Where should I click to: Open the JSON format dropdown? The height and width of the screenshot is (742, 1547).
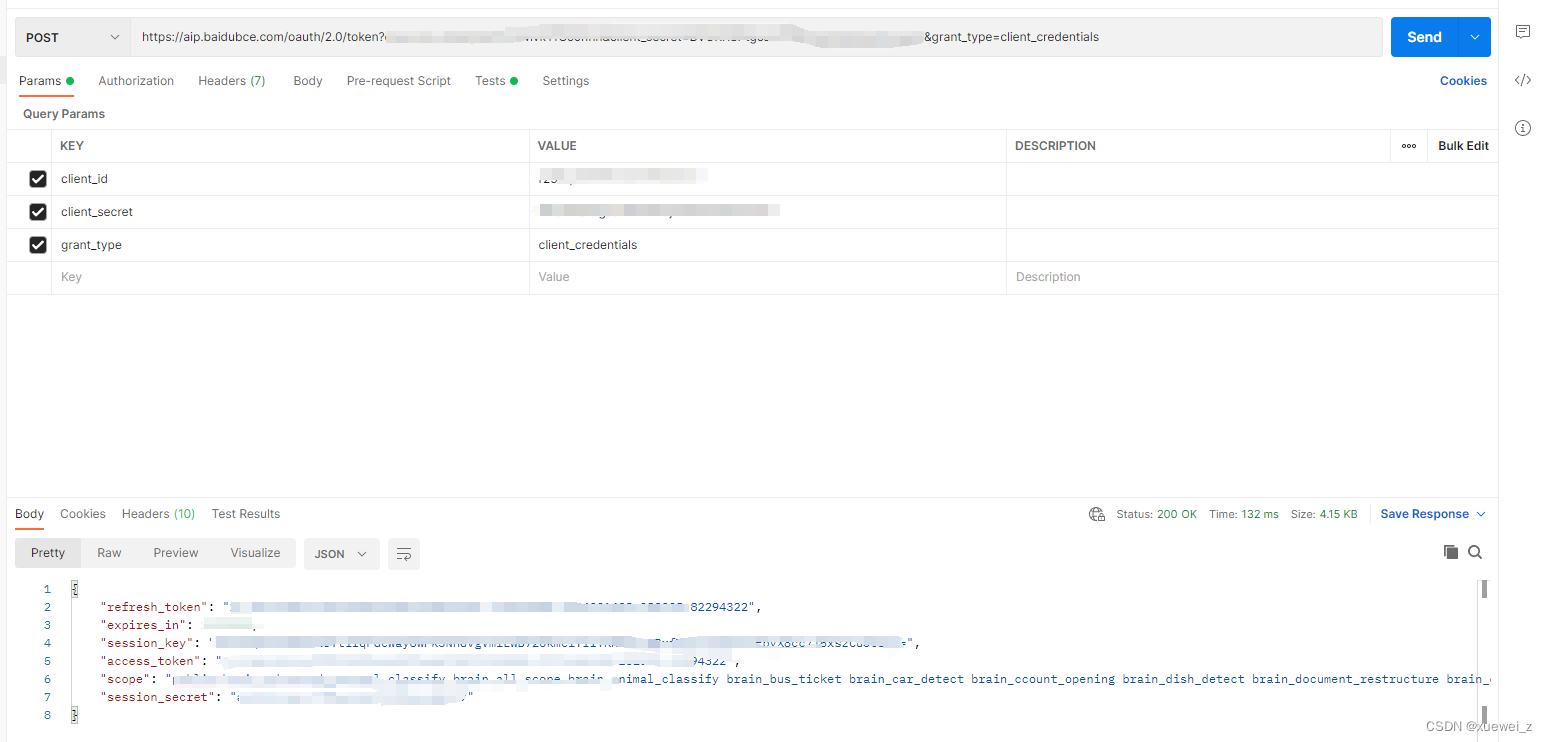[341, 553]
